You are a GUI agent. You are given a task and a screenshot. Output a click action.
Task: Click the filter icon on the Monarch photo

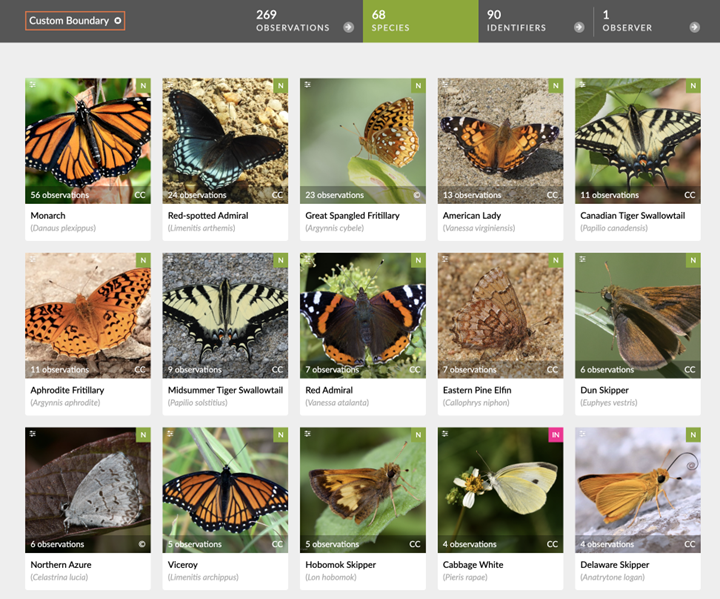[32, 85]
